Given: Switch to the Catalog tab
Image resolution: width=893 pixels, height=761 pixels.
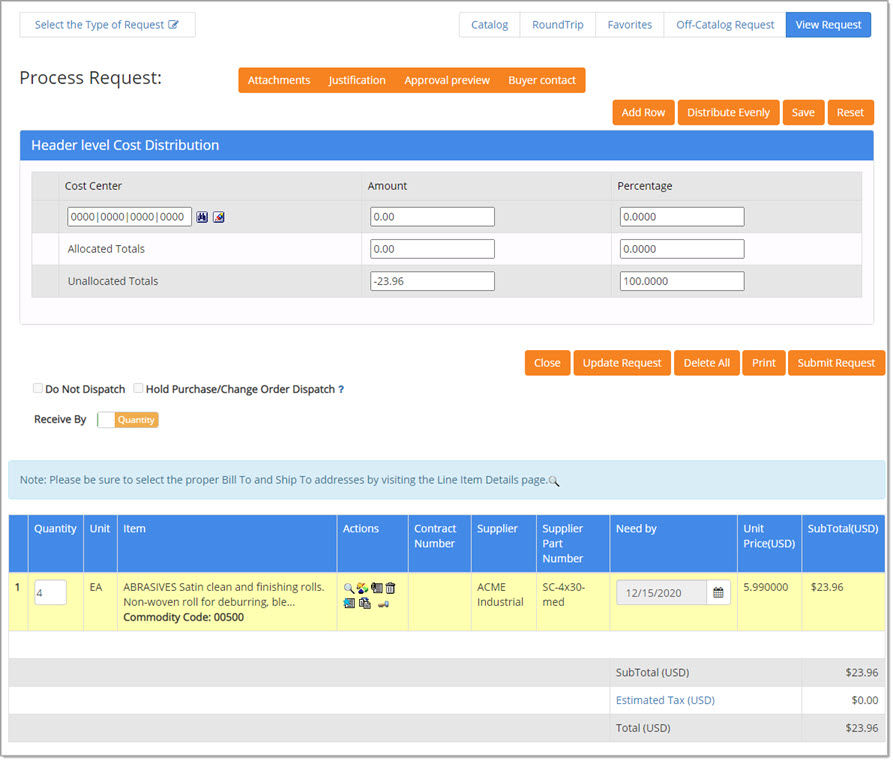Looking at the screenshot, I should [489, 25].
